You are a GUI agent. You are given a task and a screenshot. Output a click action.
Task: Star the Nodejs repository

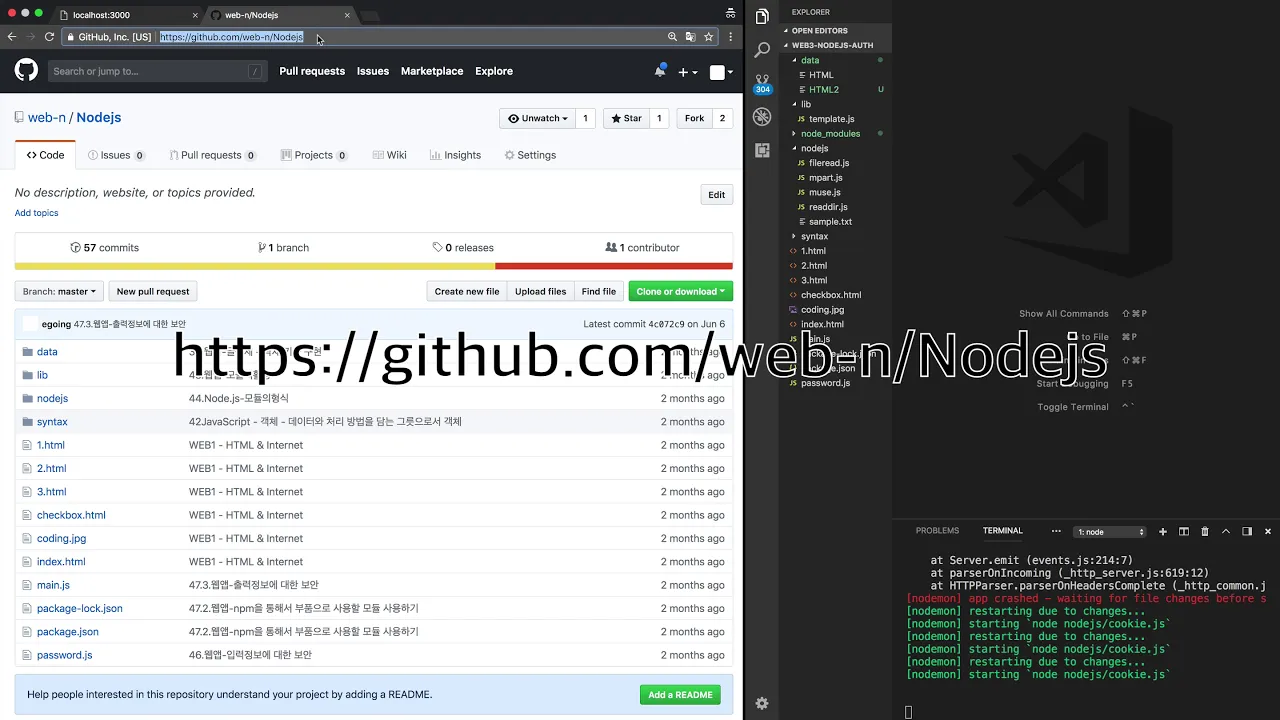click(626, 118)
